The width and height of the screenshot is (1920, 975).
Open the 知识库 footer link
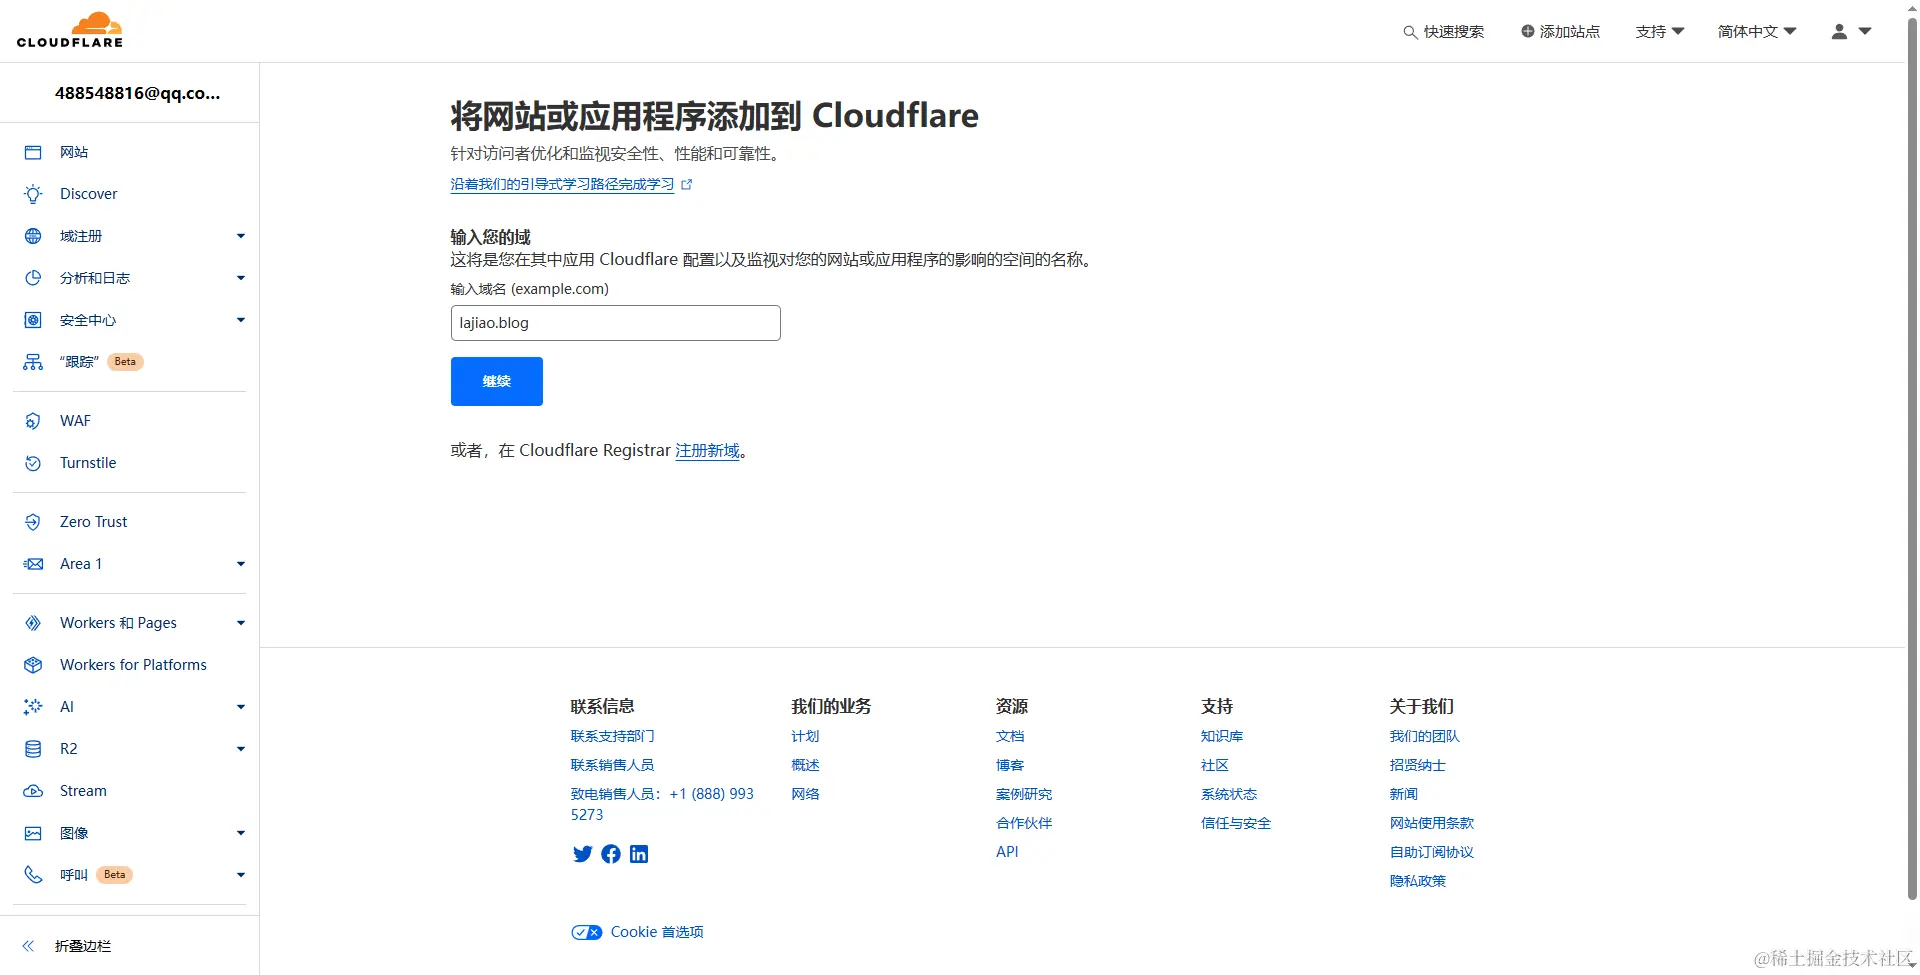pyautogui.click(x=1222, y=736)
